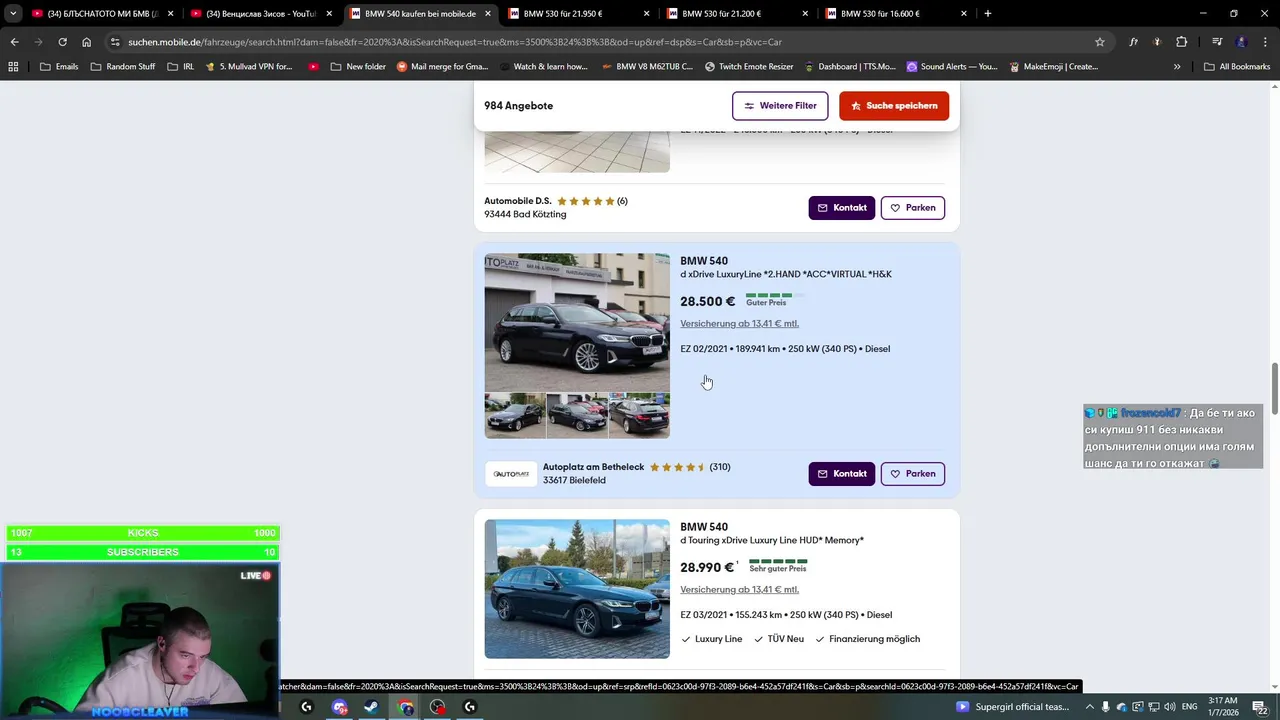Open the Sound Alerts bookmark
The image size is (1280, 720).
click(952, 67)
